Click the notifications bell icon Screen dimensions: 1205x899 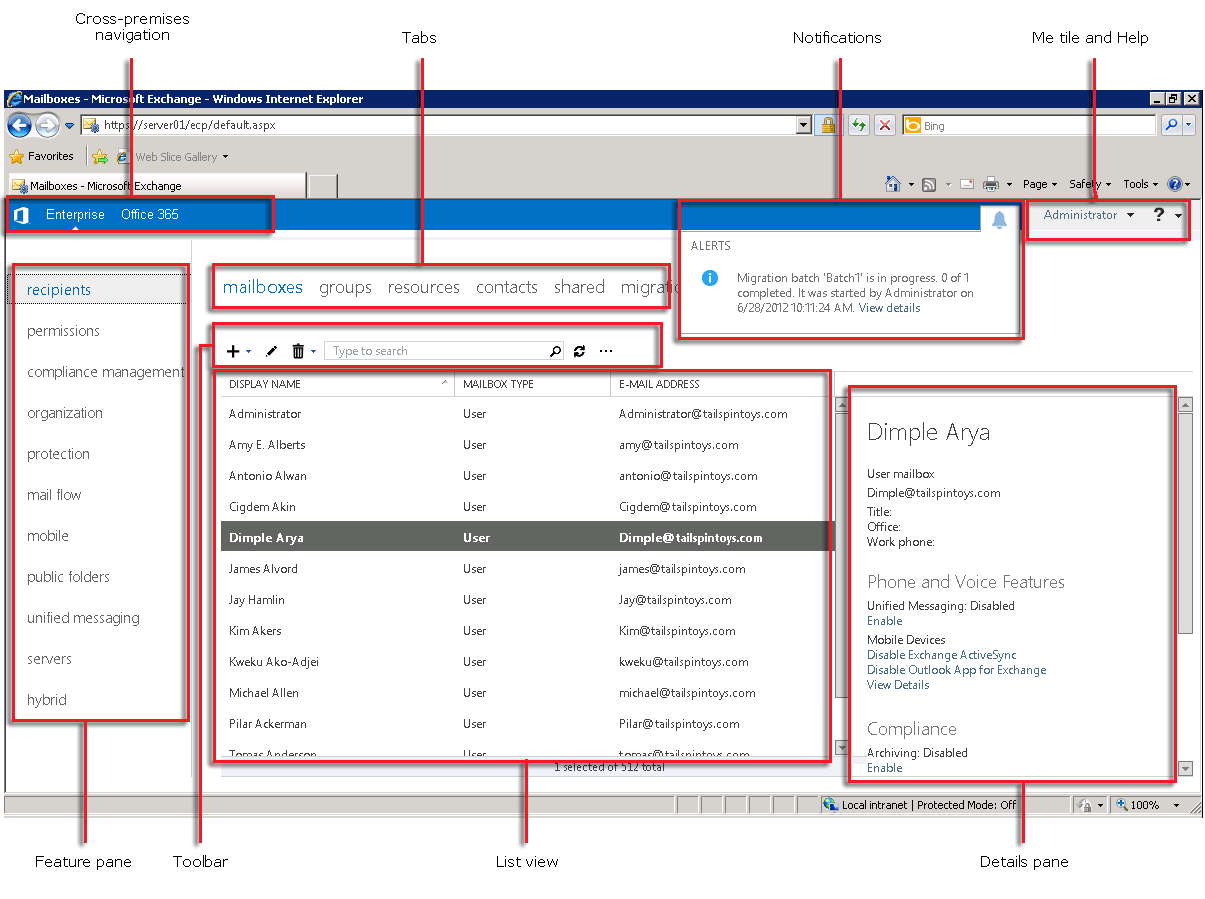[x=998, y=221]
